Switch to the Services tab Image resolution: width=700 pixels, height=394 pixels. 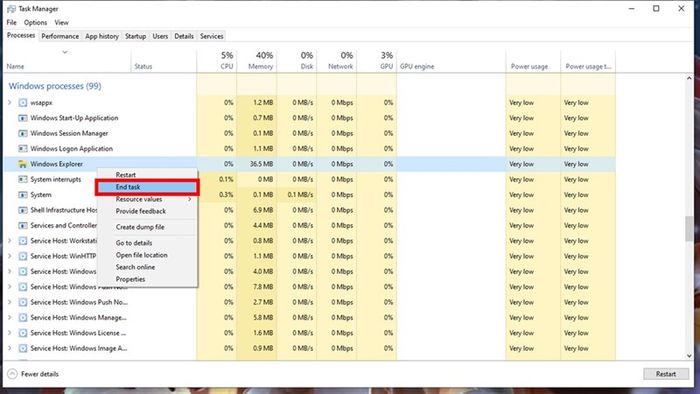[x=212, y=36]
